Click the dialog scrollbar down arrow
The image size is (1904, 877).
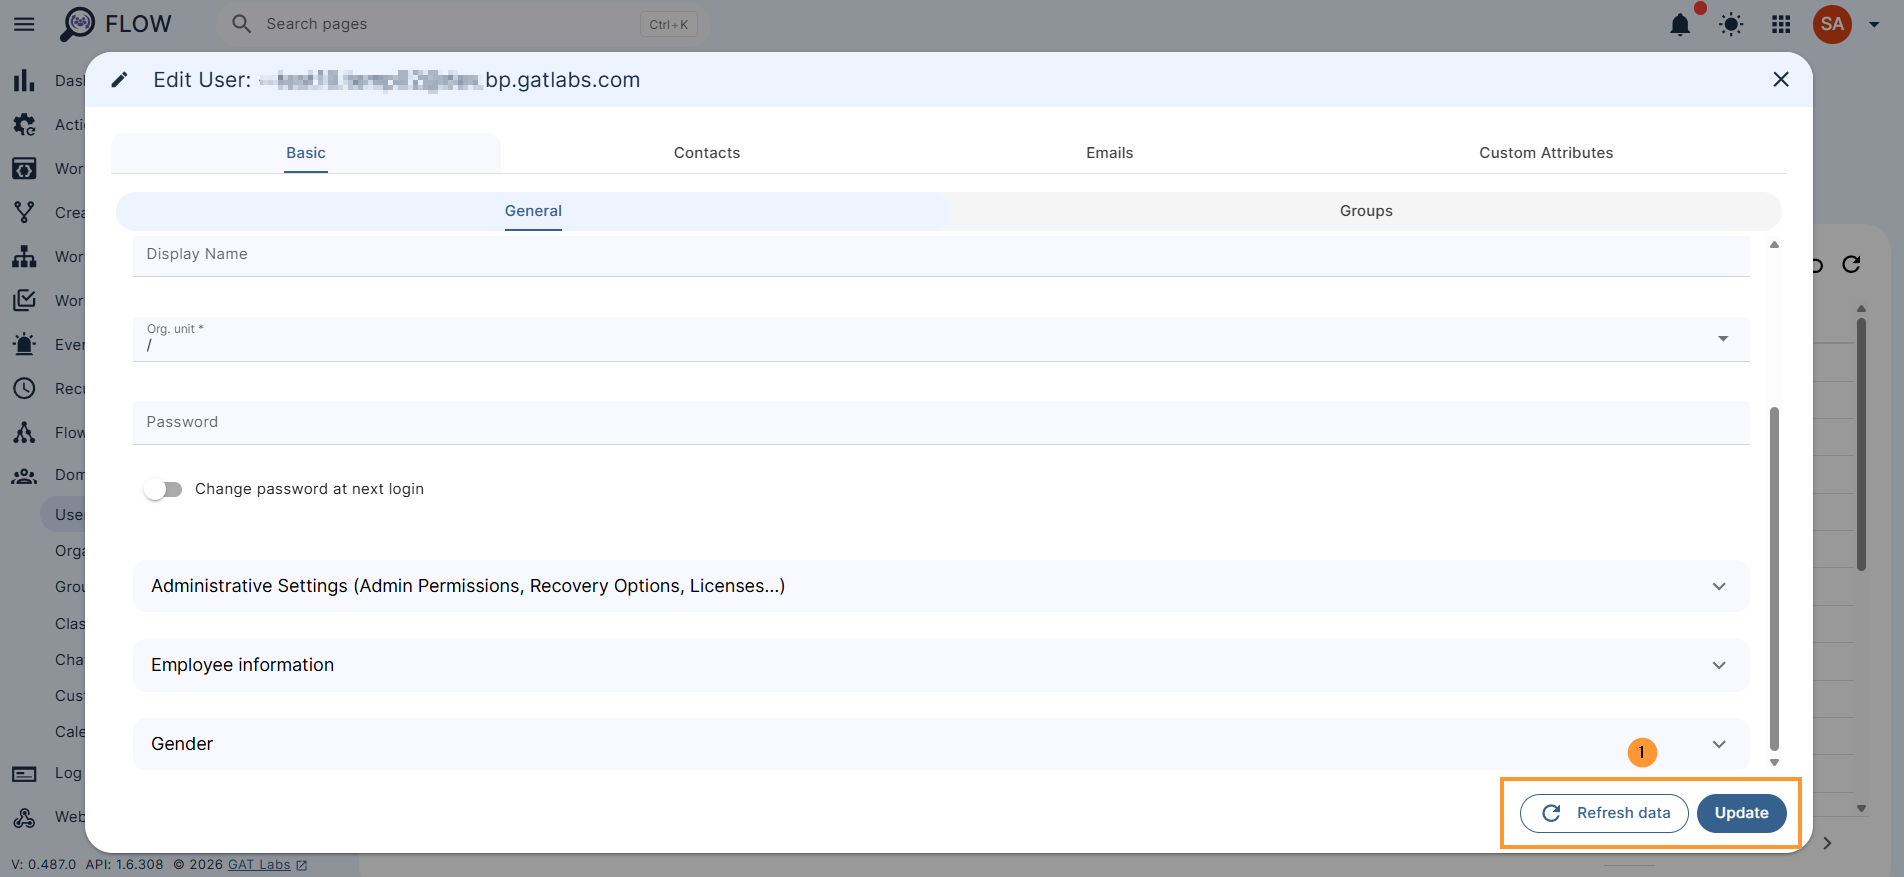[1774, 762]
